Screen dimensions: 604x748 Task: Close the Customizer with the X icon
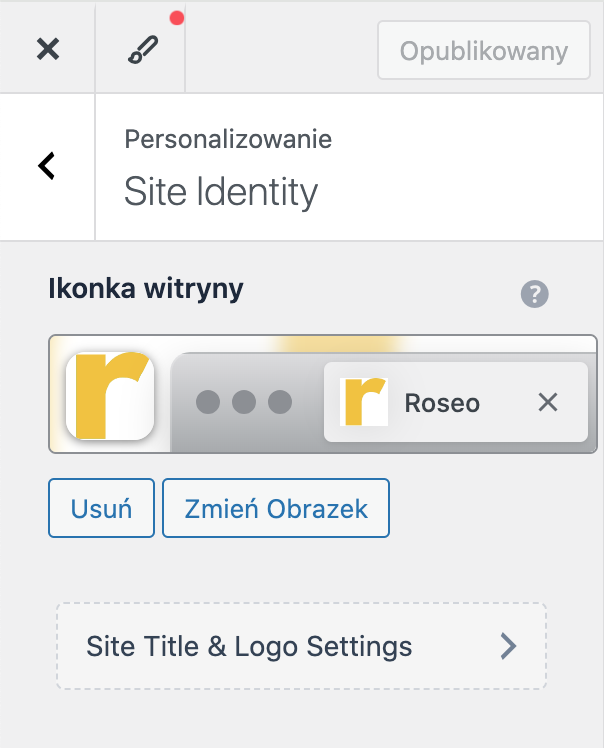coord(47,48)
